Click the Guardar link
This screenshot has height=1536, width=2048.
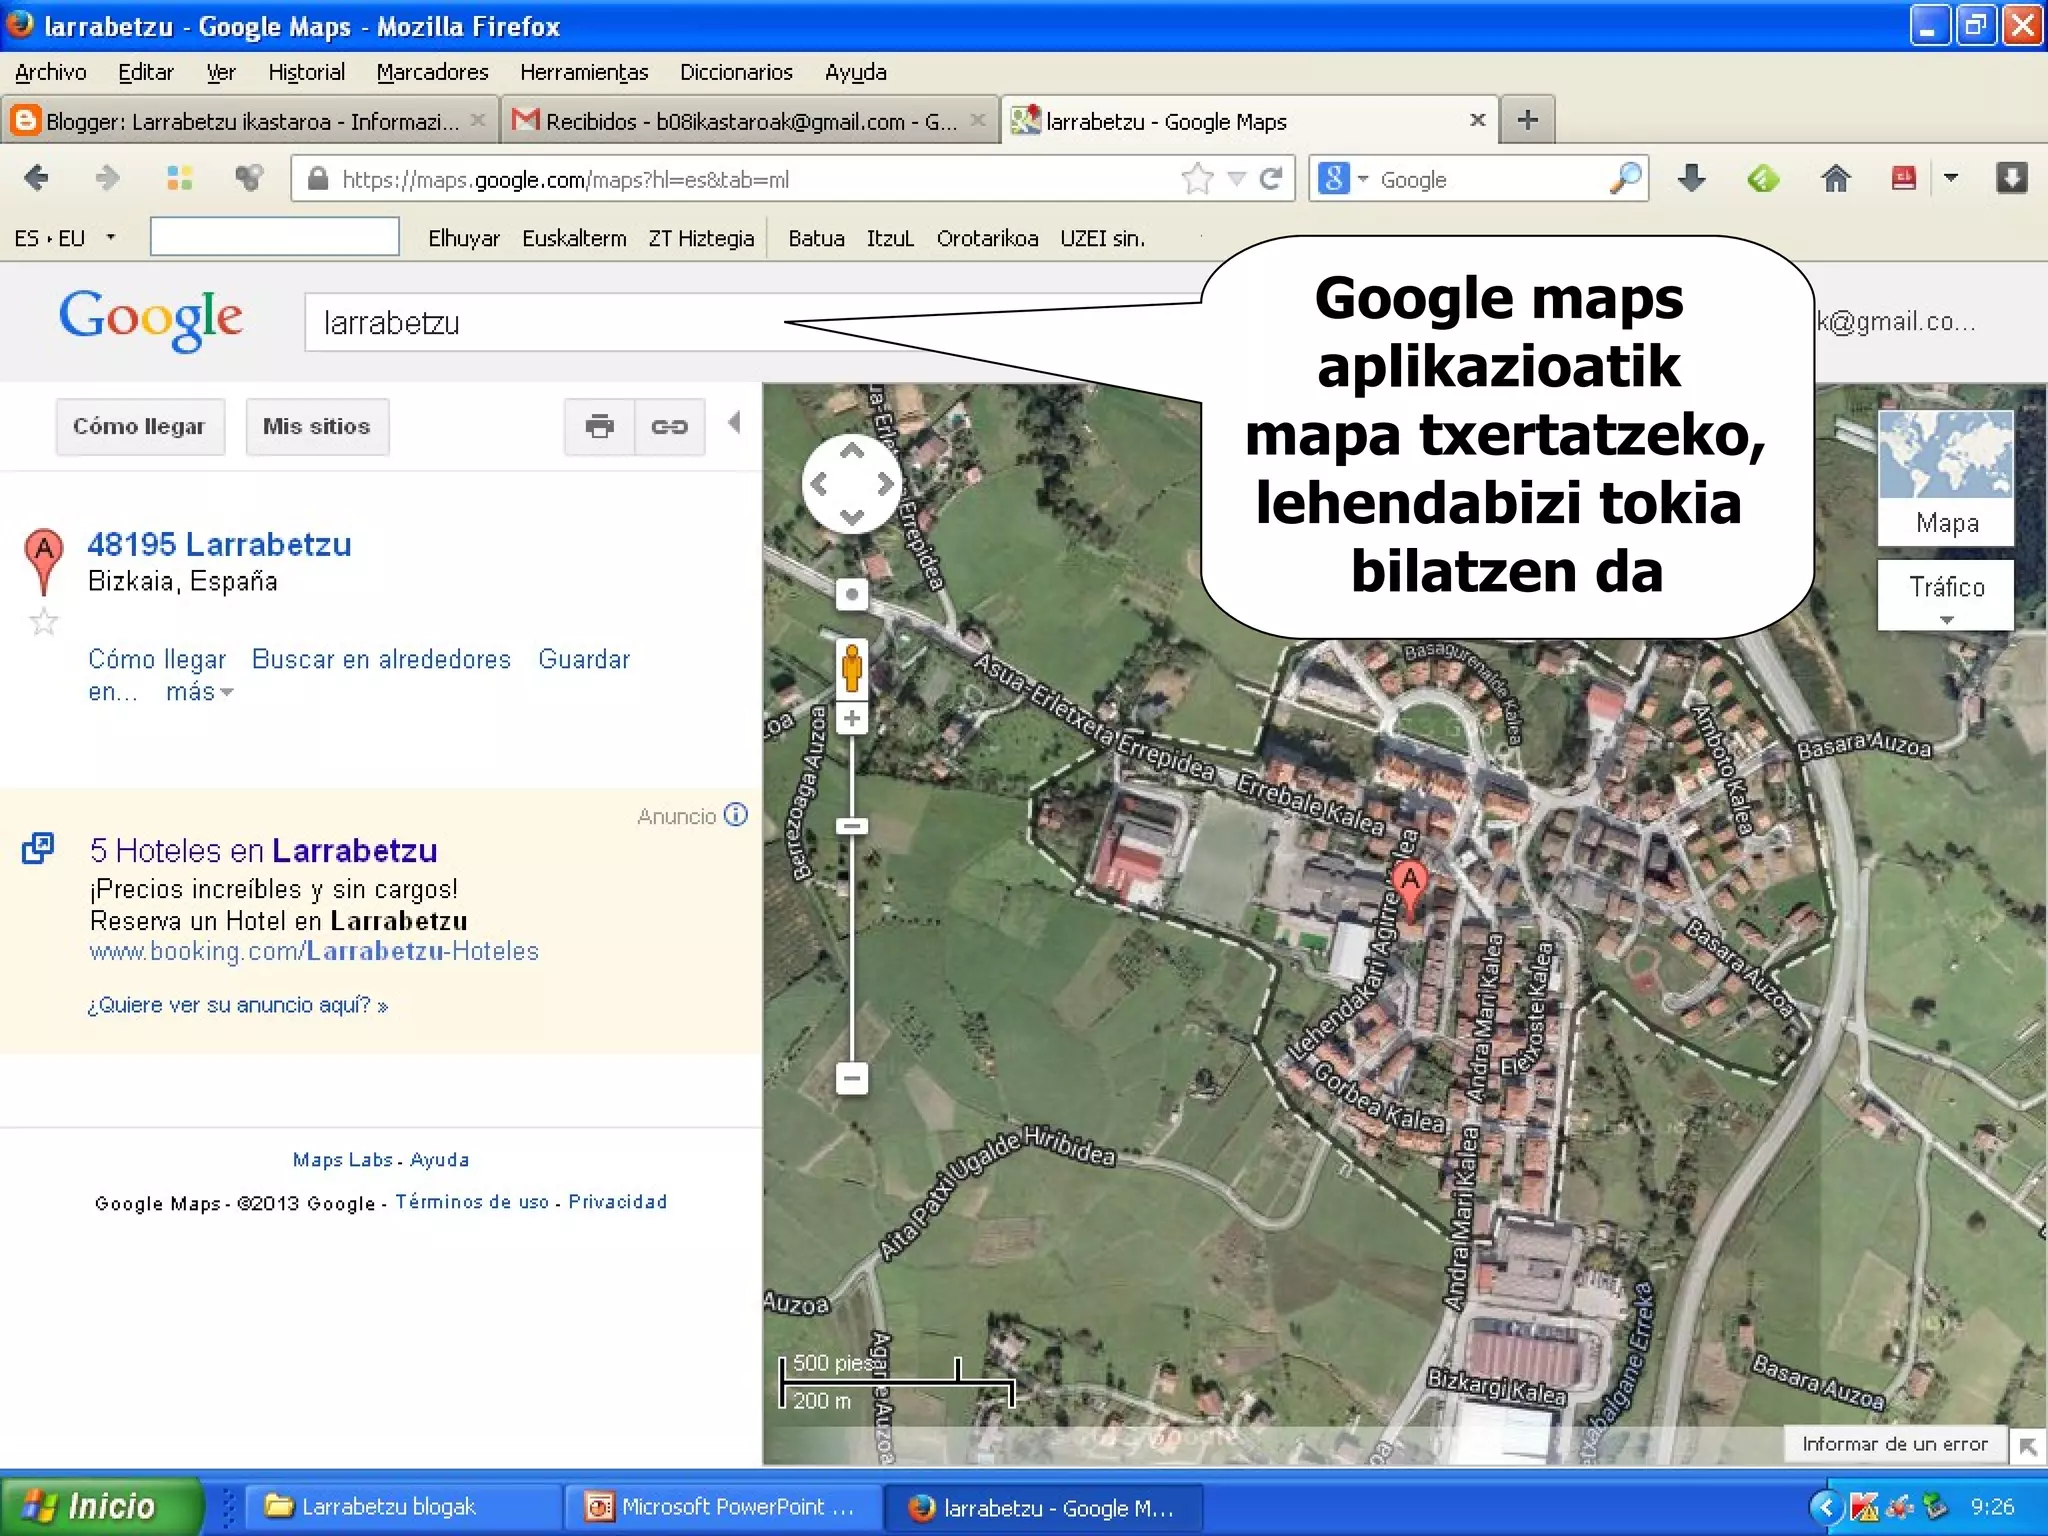[584, 659]
